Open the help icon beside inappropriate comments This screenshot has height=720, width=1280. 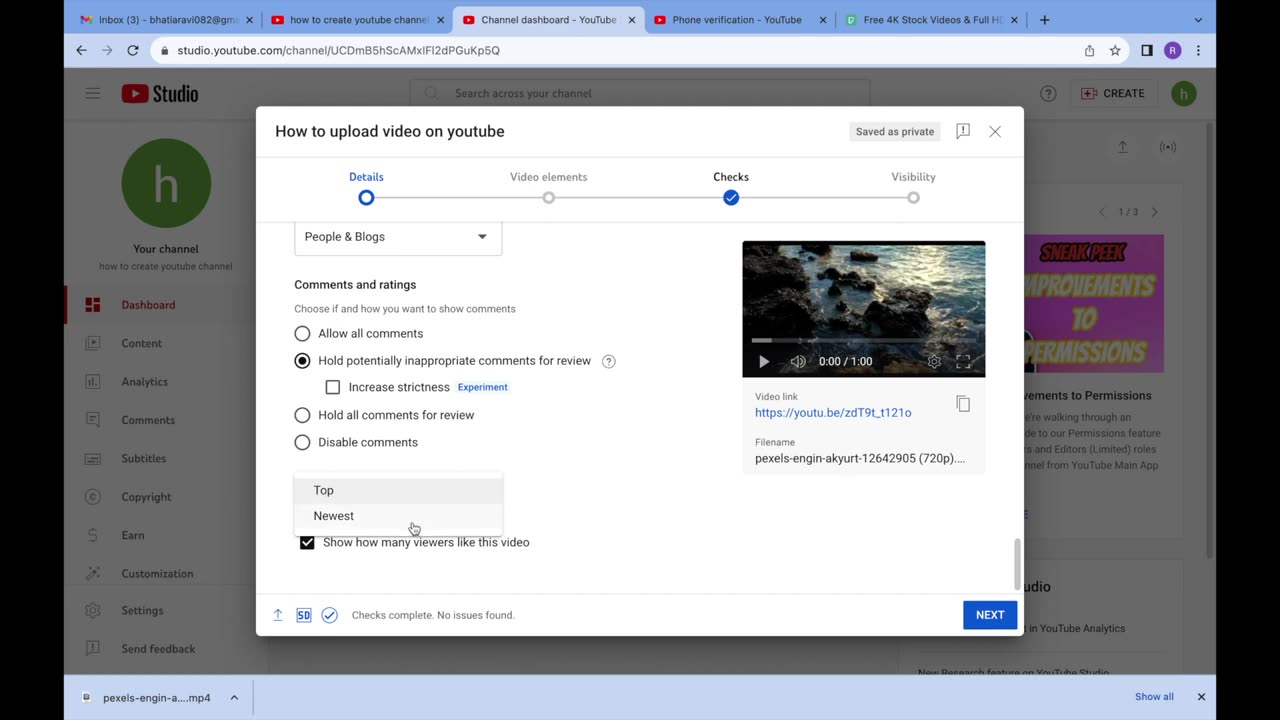click(608, 361)
